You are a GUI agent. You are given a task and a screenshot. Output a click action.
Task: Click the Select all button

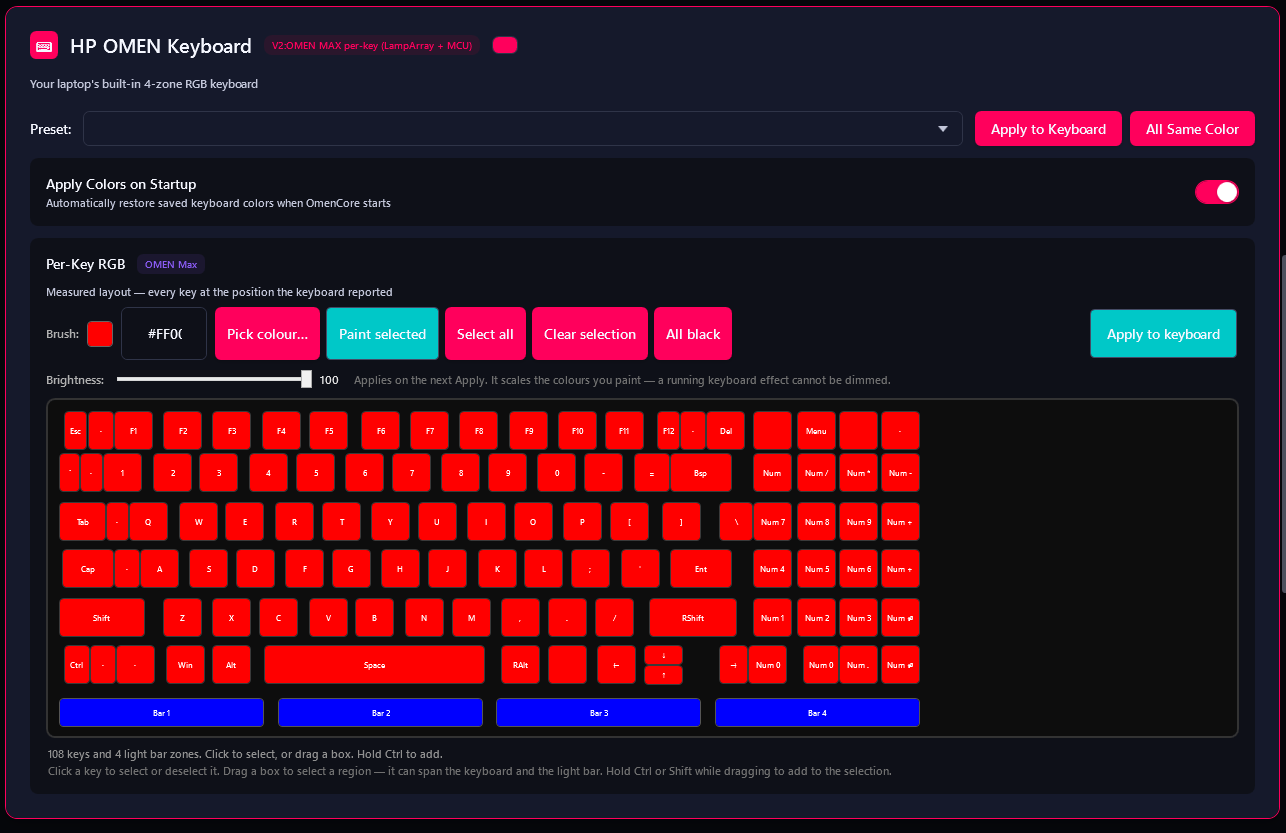click(x=485, y=334)
